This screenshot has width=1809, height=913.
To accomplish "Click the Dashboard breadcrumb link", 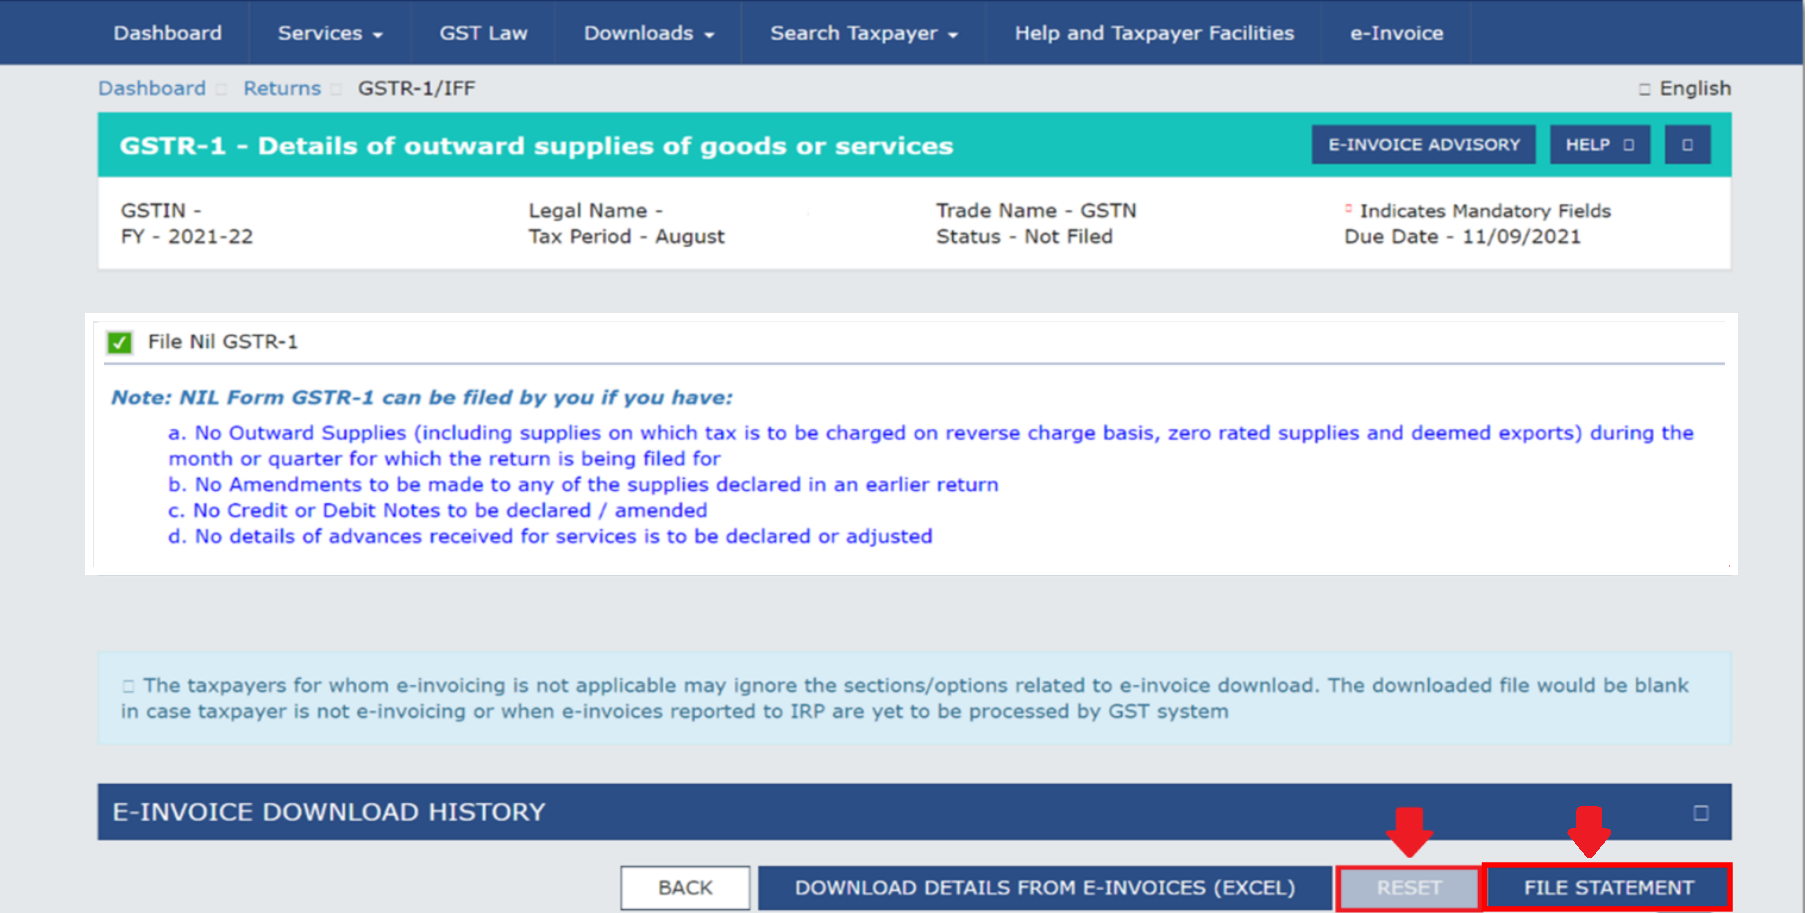I will click(152, 88).
